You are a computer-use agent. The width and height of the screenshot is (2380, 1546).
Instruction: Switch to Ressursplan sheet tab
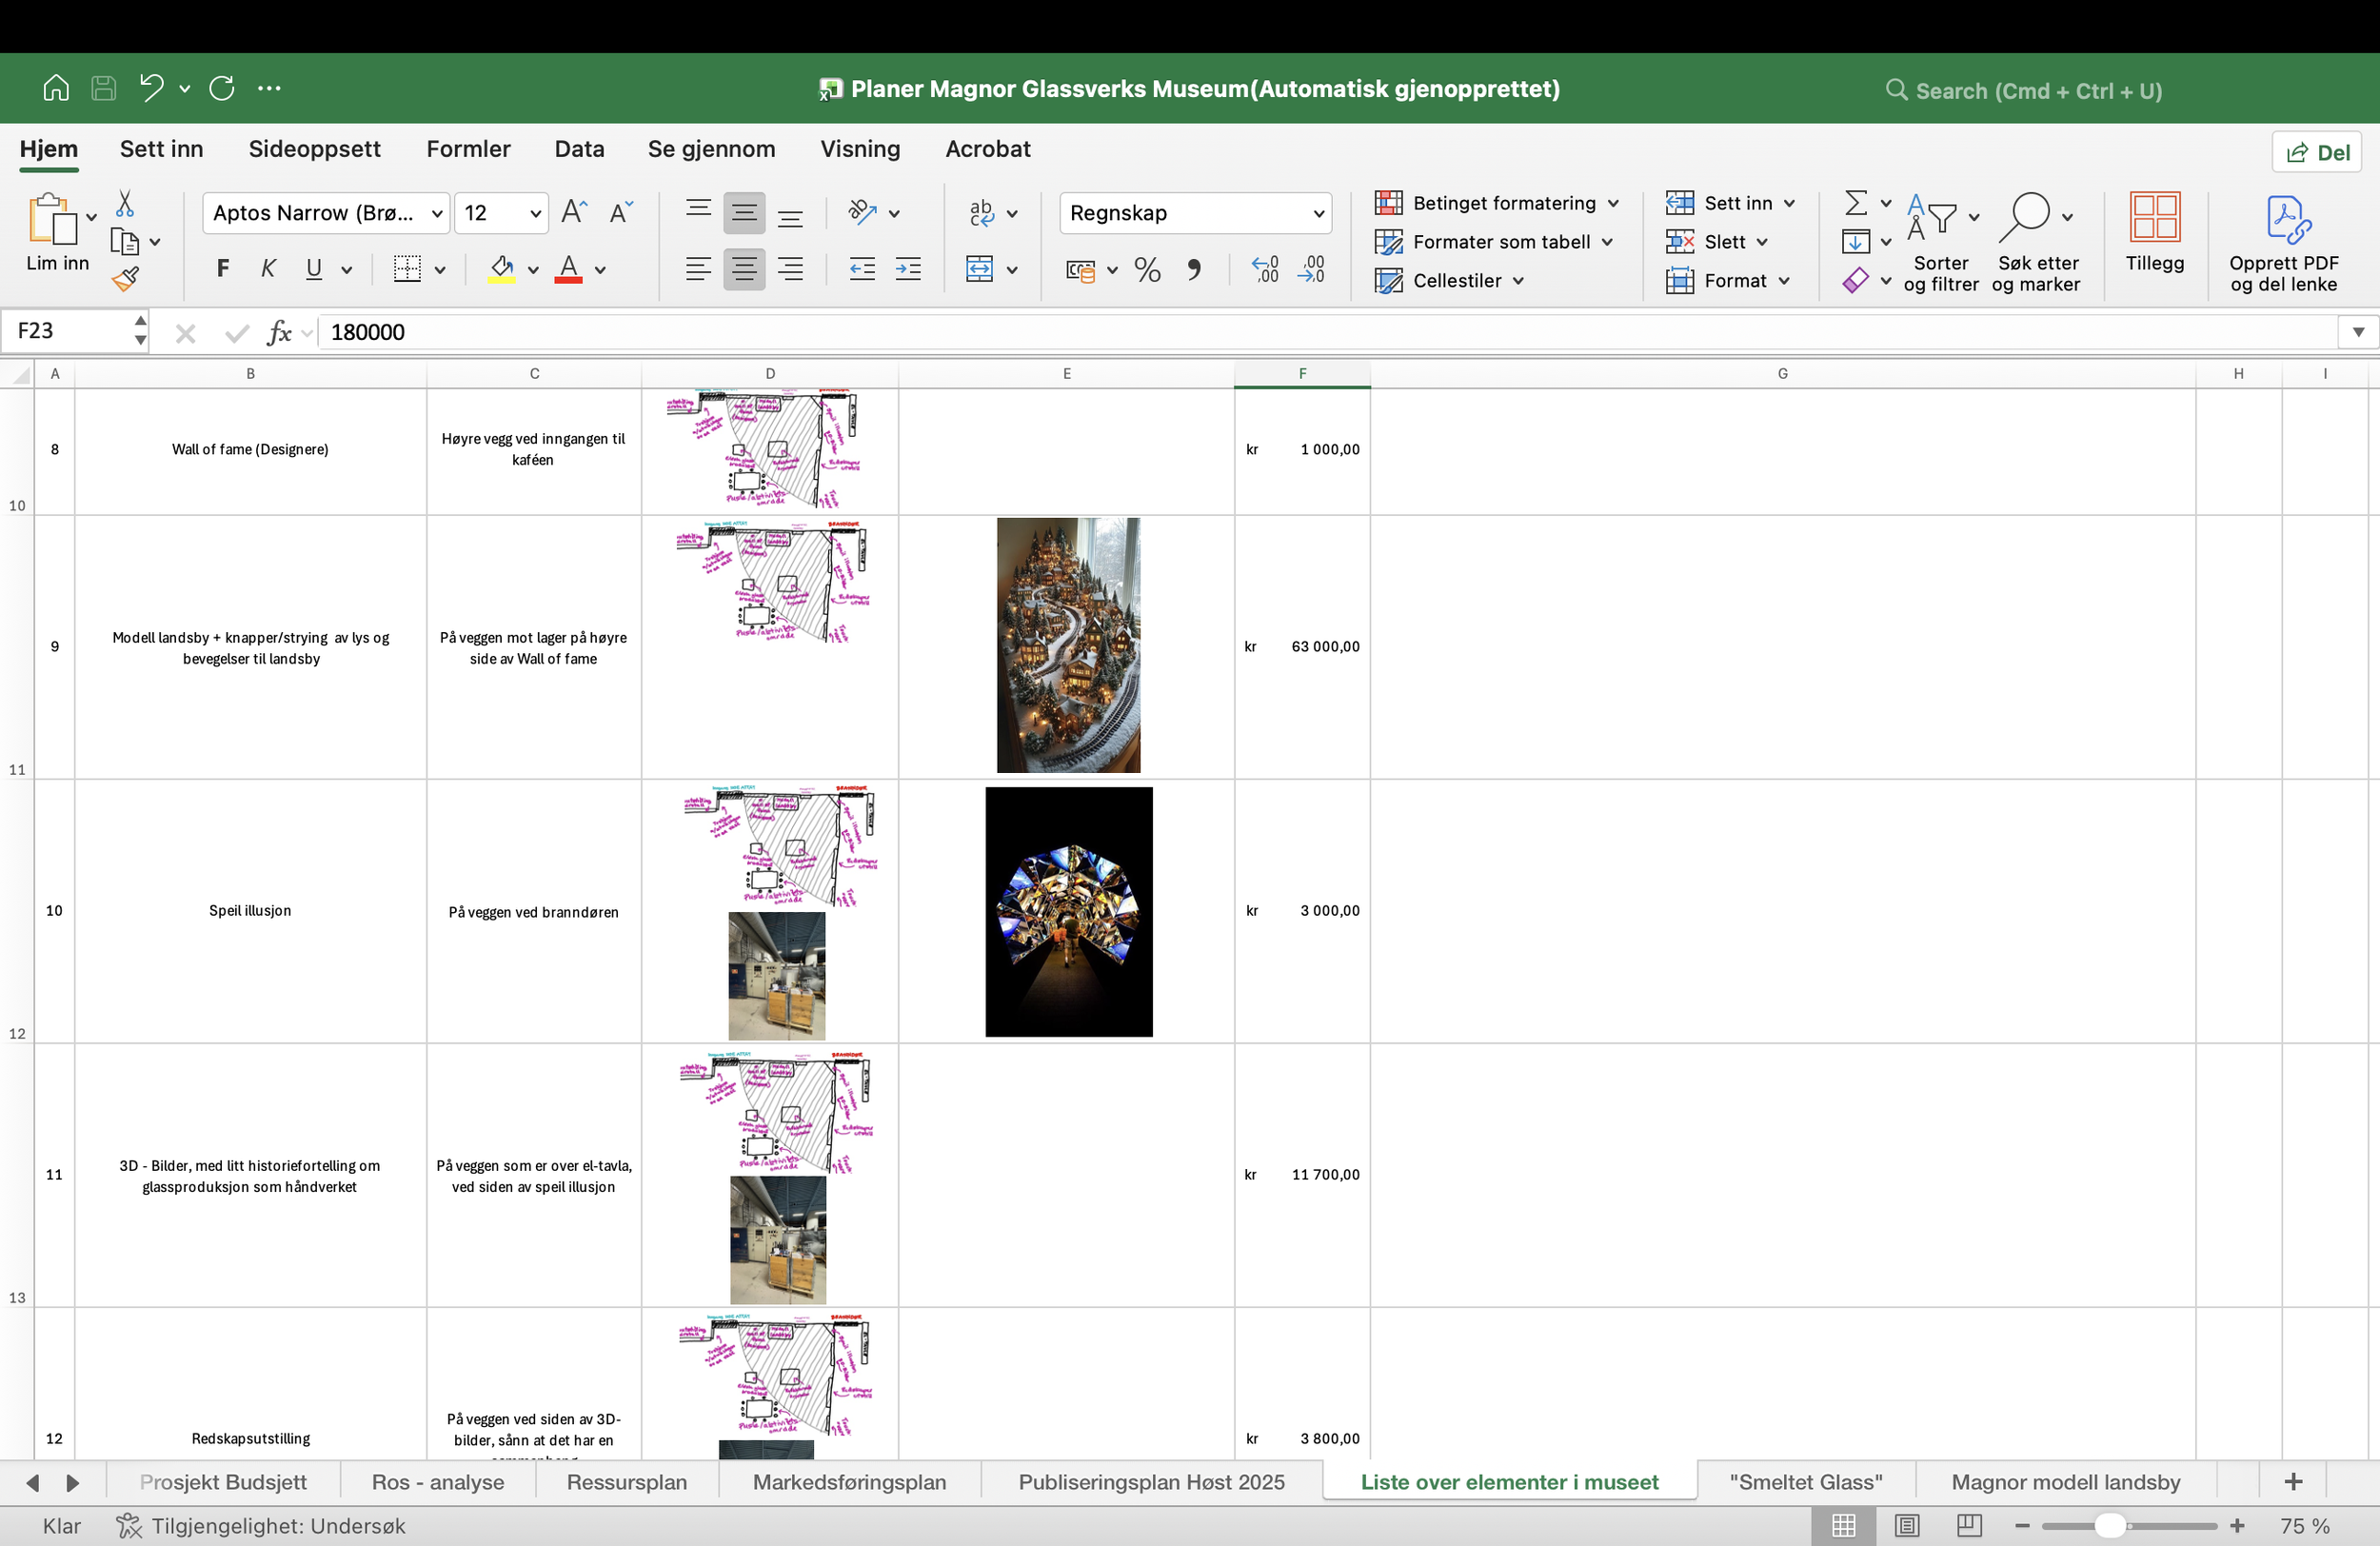pyautogui.click(x=626, y=1482)
